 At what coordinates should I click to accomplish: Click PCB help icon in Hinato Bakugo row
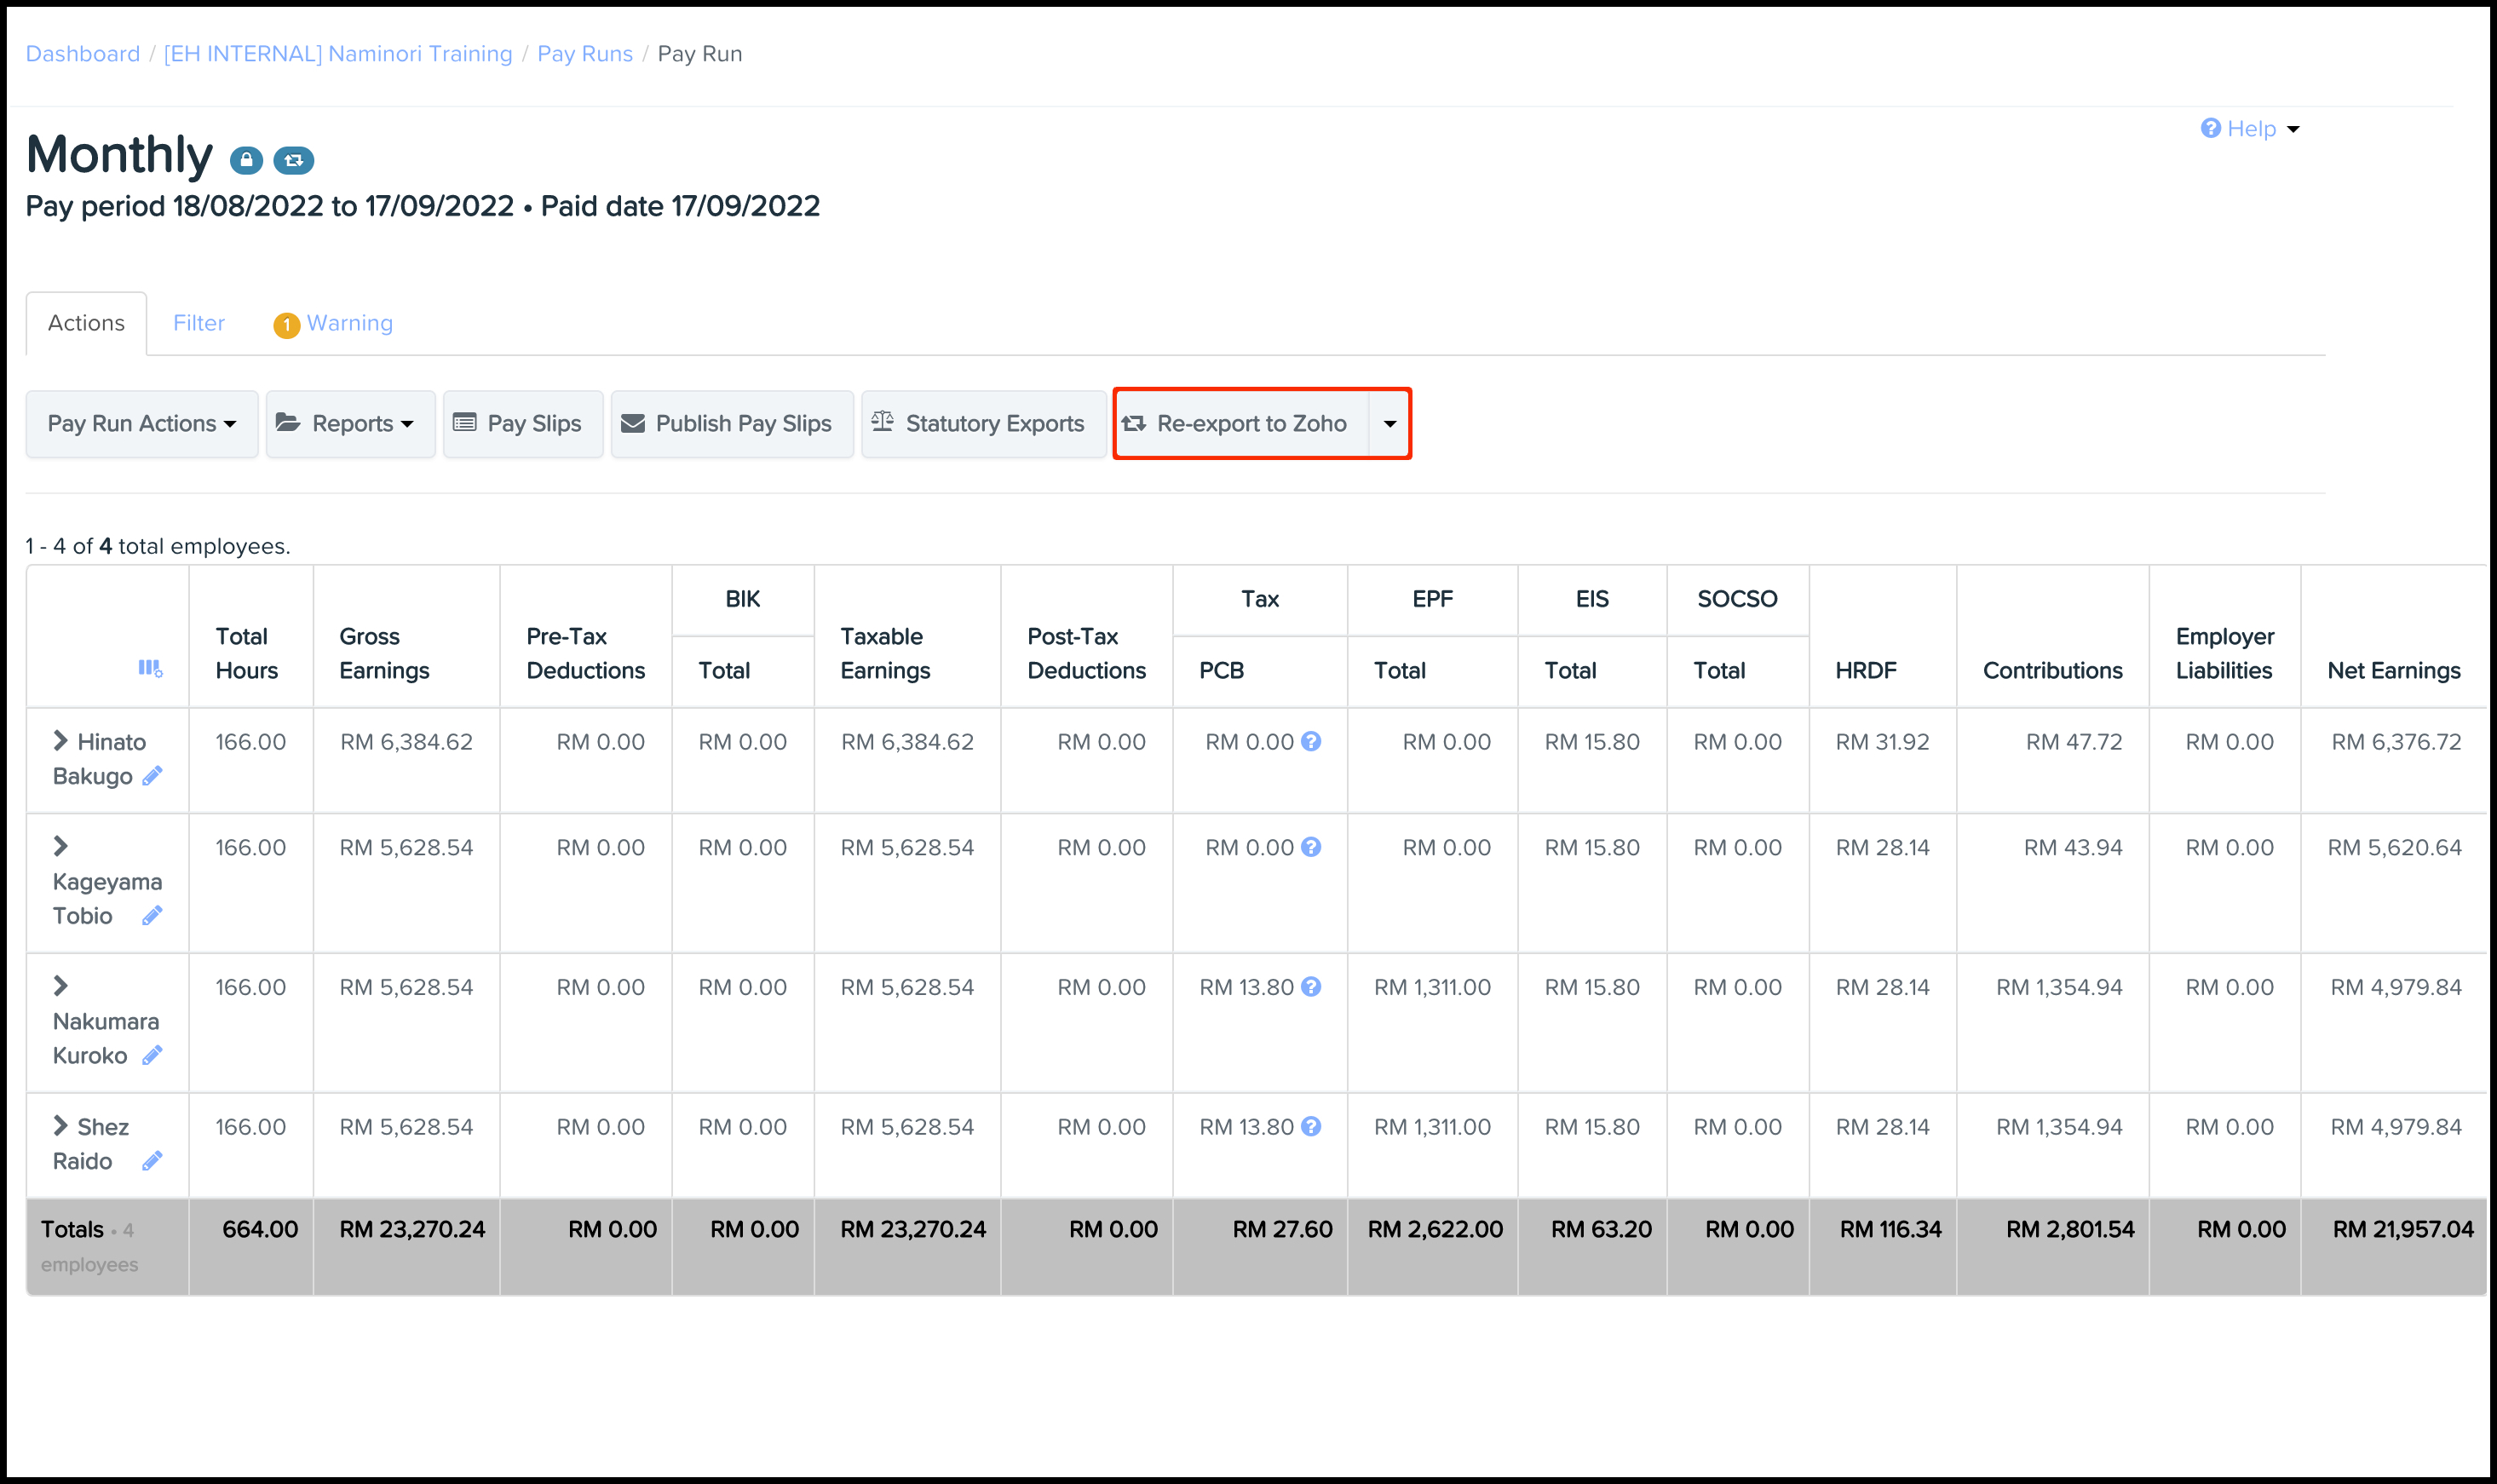pos(1311,742)
